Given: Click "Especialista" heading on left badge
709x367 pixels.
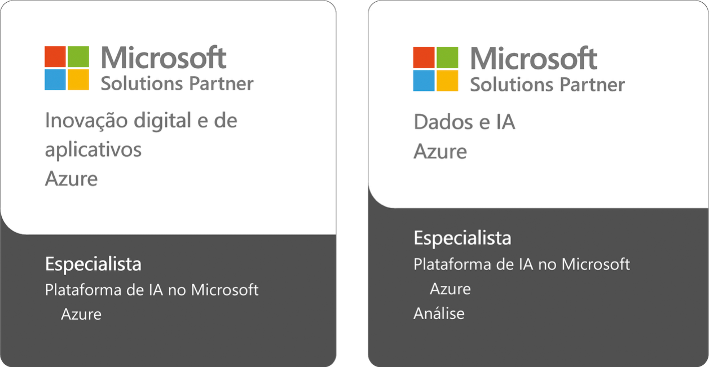Looking at the screenshot, I should pos(93,265).
